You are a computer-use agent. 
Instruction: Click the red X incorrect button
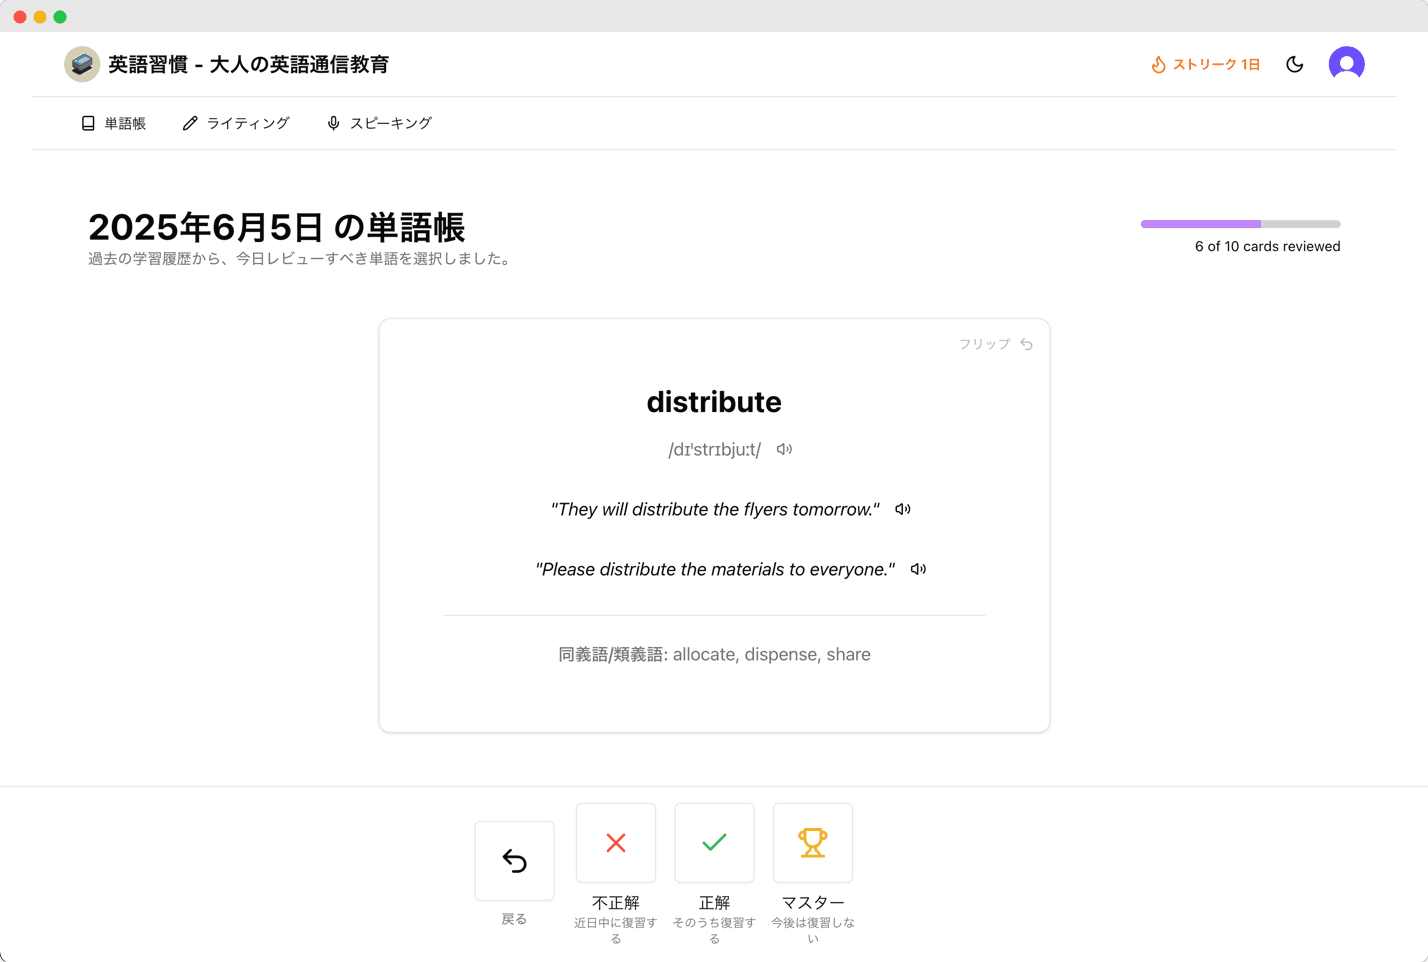click(x=616, y=843)
